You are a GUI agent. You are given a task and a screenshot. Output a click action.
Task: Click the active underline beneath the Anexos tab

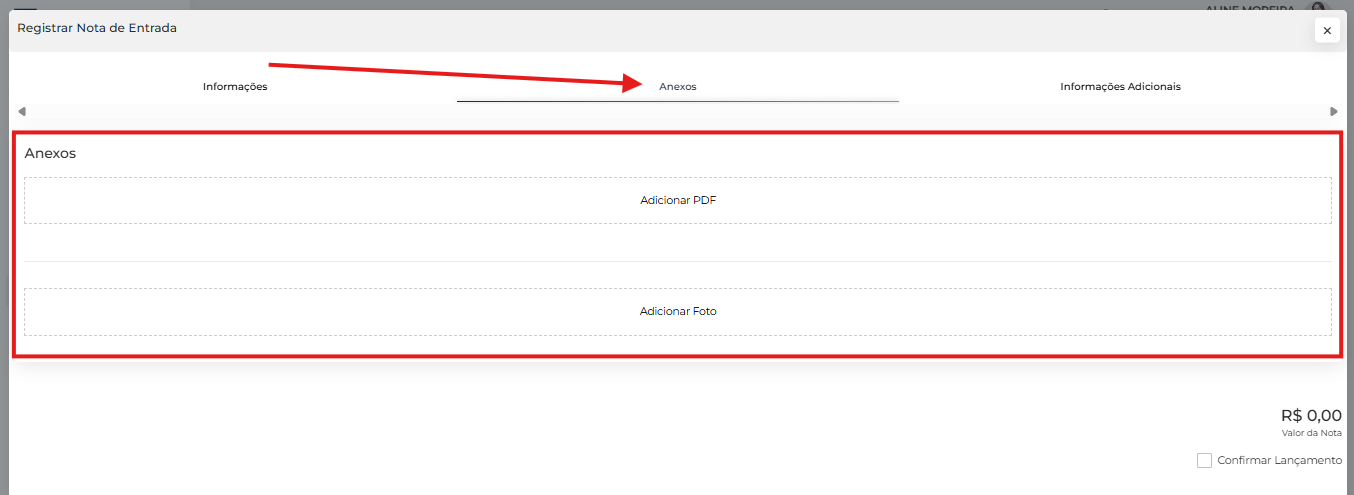click(678, 102)
